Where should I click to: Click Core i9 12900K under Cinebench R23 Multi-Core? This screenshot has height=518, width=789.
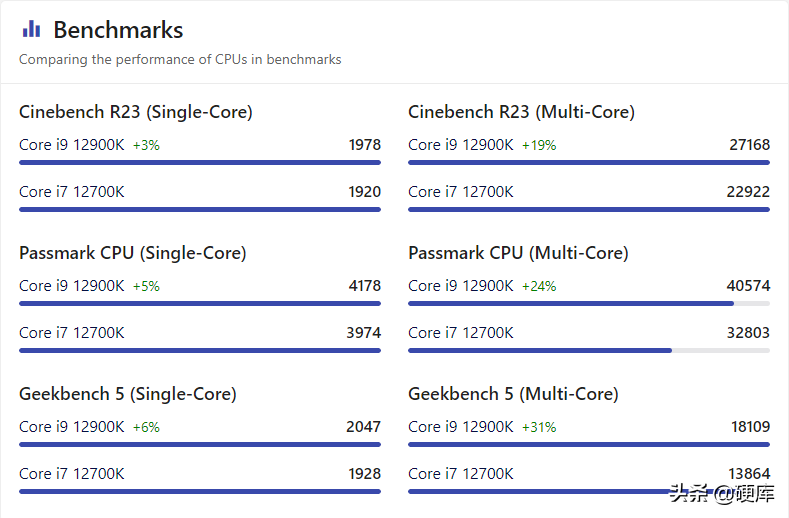[x=460, y=145]
